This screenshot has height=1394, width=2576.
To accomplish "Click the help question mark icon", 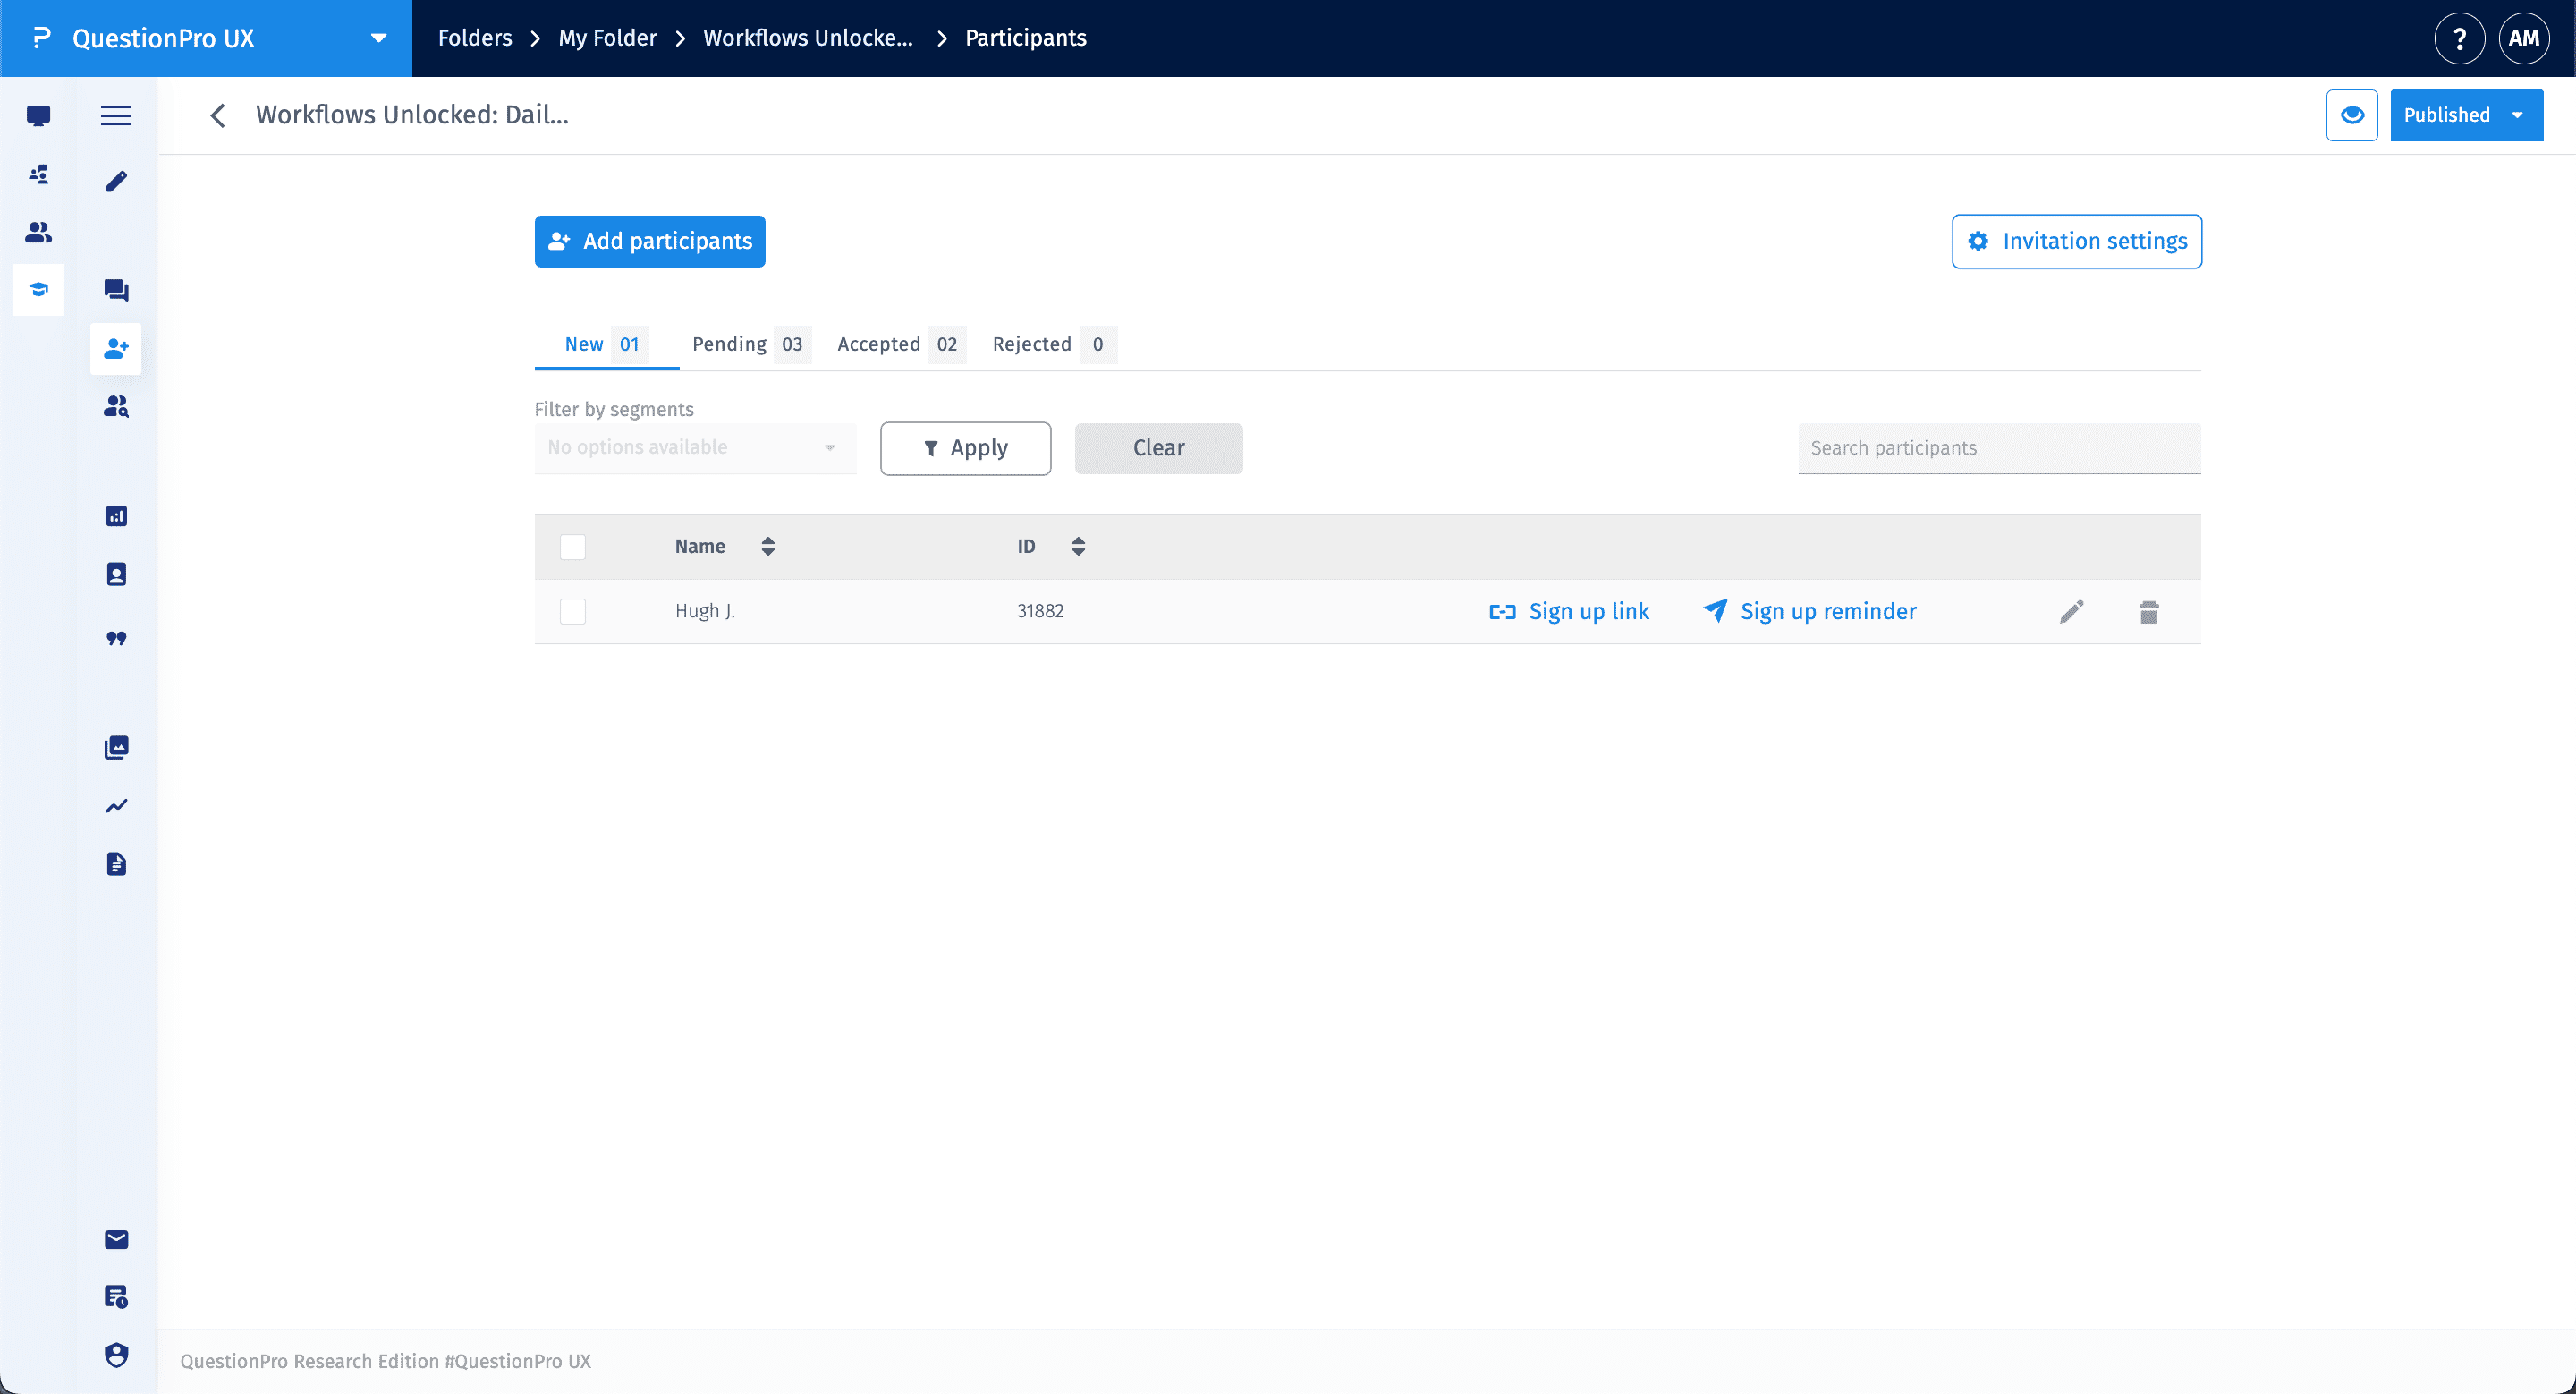I will point(2459,38).
